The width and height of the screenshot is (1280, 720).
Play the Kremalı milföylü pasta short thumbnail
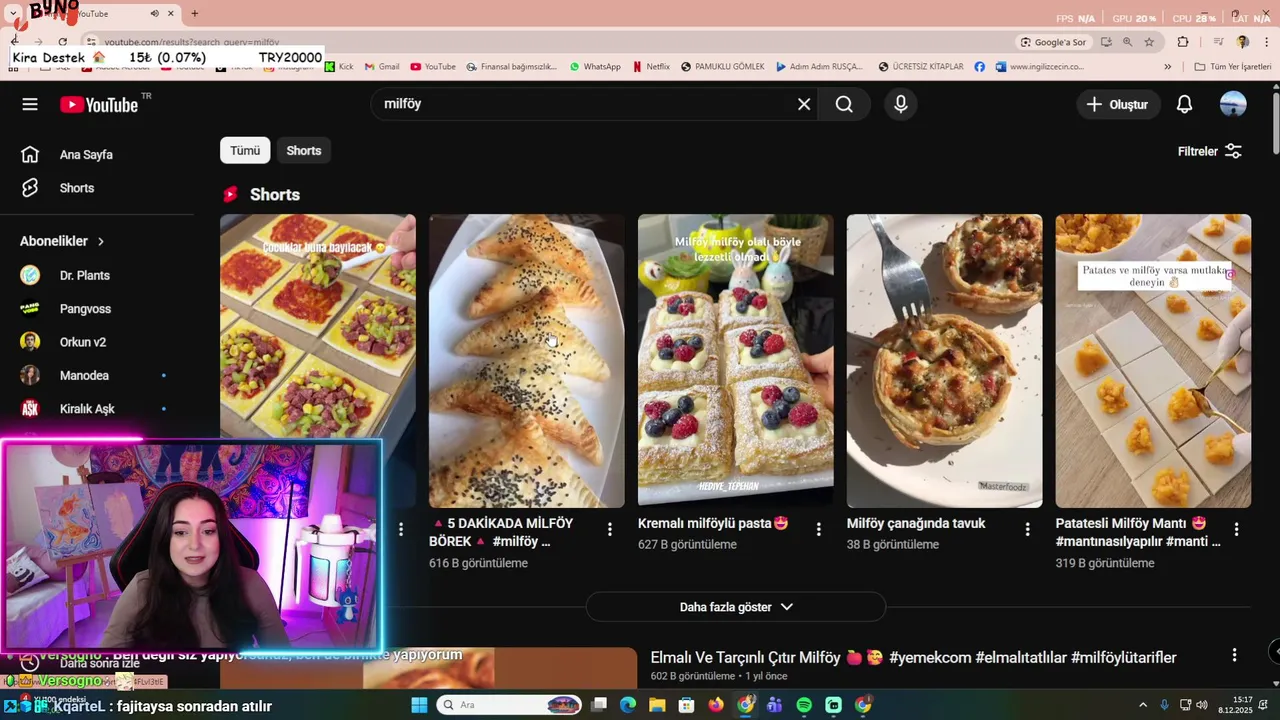click(735, 361)
